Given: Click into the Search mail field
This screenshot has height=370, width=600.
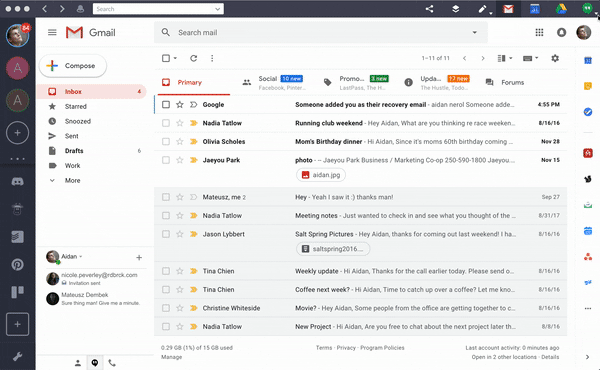Looking at the screenshot, I should 321,33.
